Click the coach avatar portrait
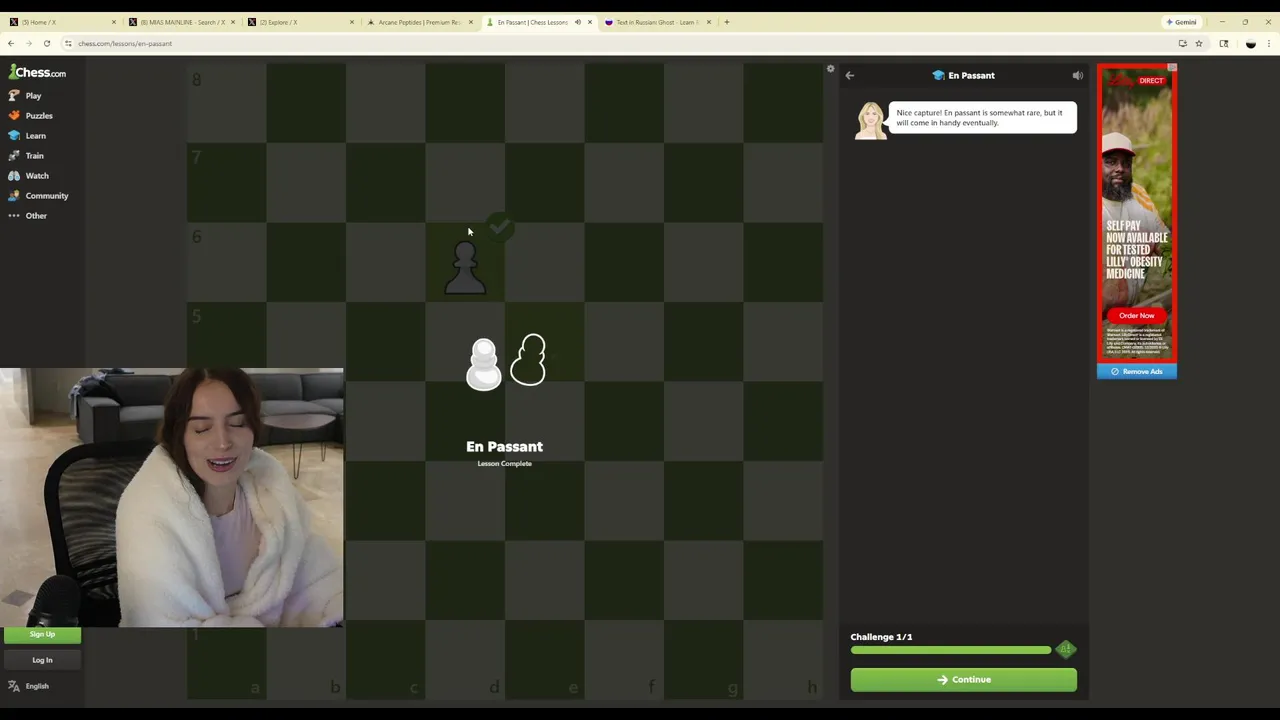Viewport: 1280px width, 720px height. 870,120
